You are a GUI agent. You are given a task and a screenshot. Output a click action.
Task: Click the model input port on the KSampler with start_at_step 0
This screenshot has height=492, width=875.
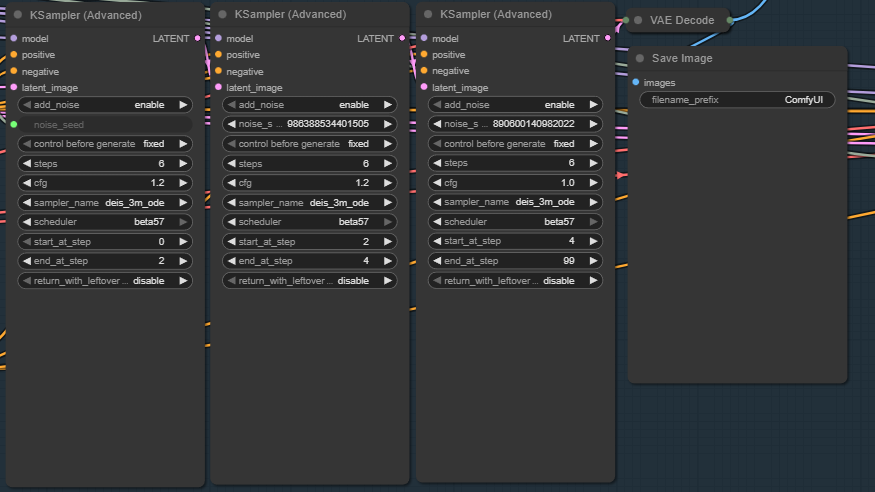coord(14,38)
